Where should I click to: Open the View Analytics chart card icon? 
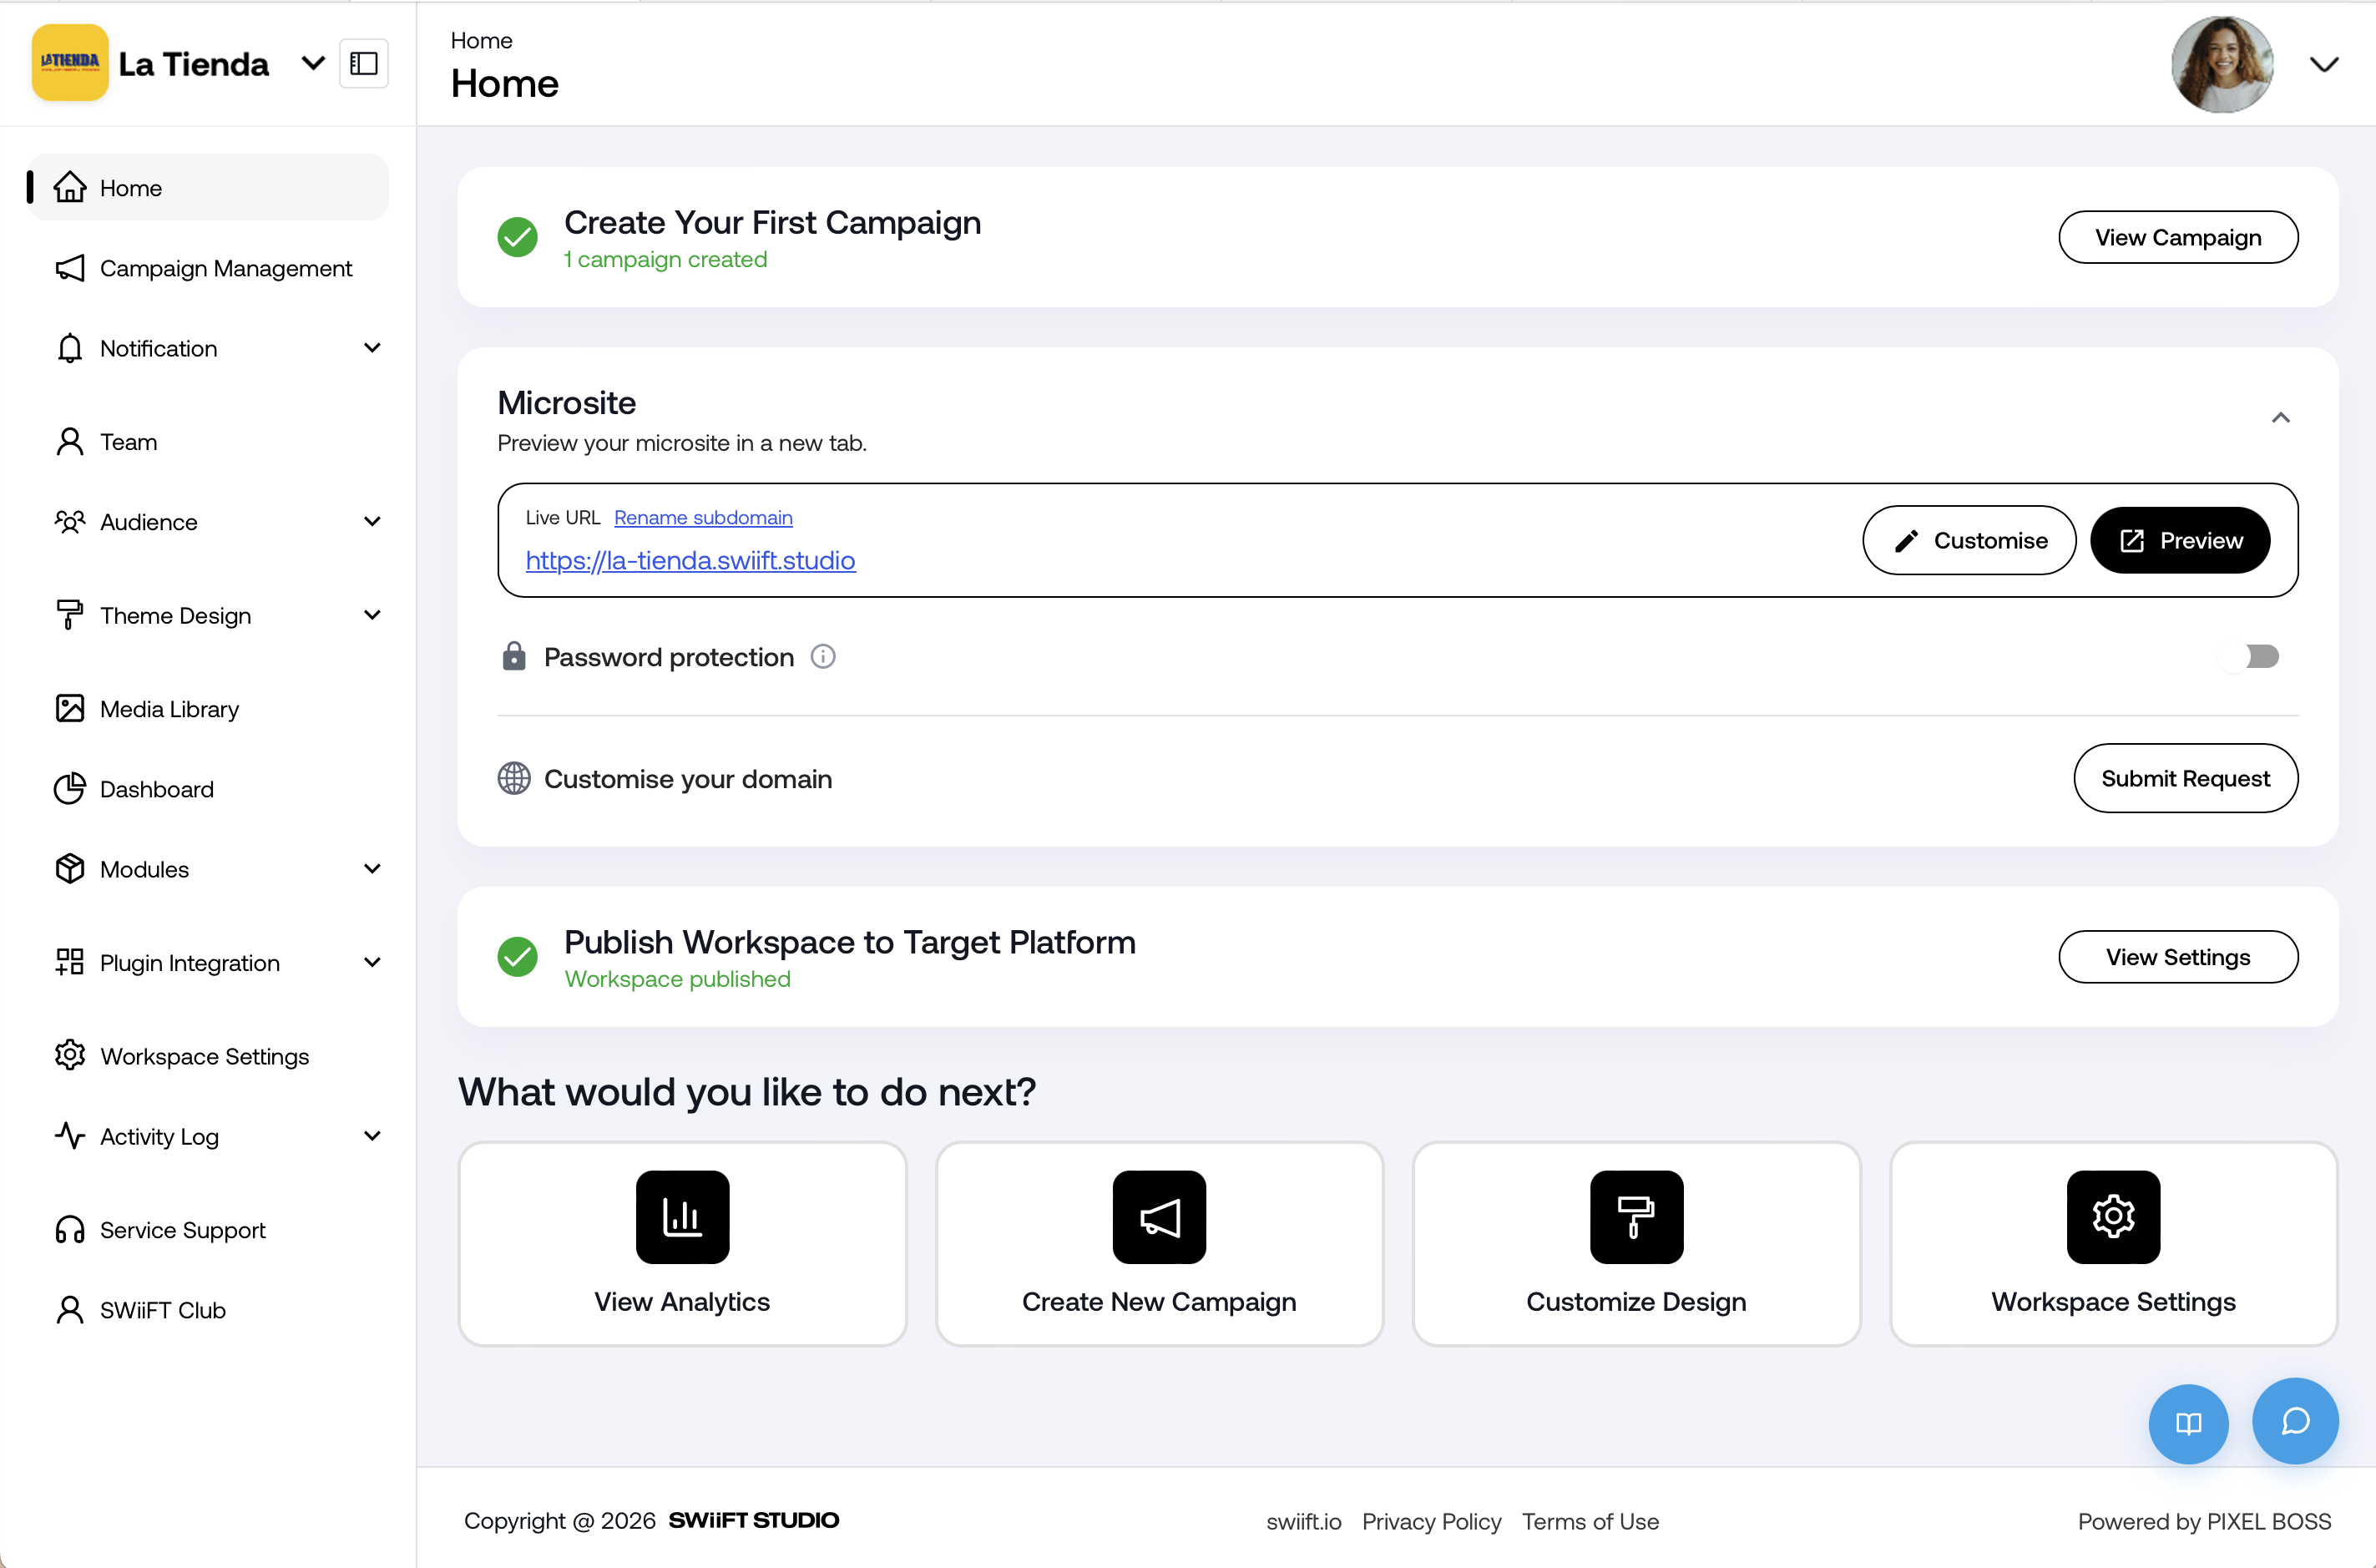(682, 1217)
